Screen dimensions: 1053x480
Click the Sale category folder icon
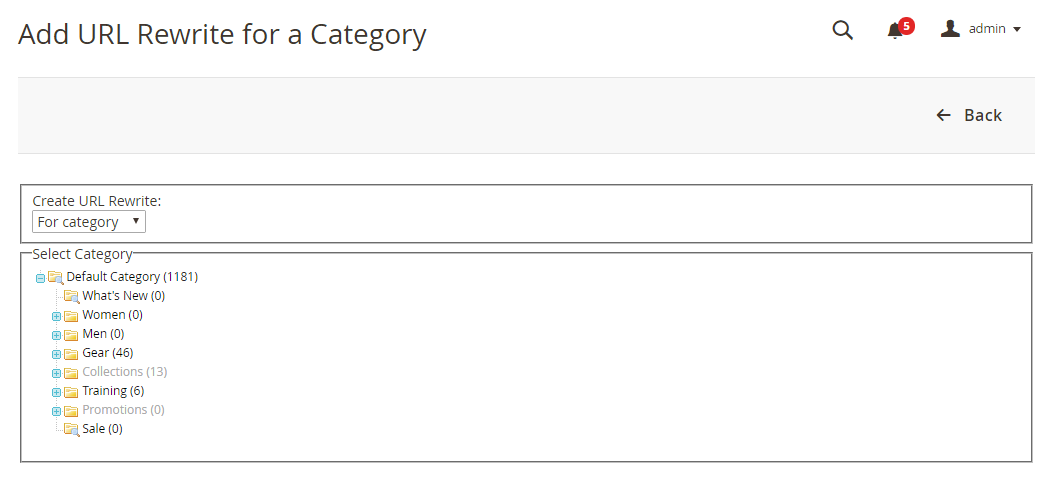pyautogui.click(x=72, y=429)
